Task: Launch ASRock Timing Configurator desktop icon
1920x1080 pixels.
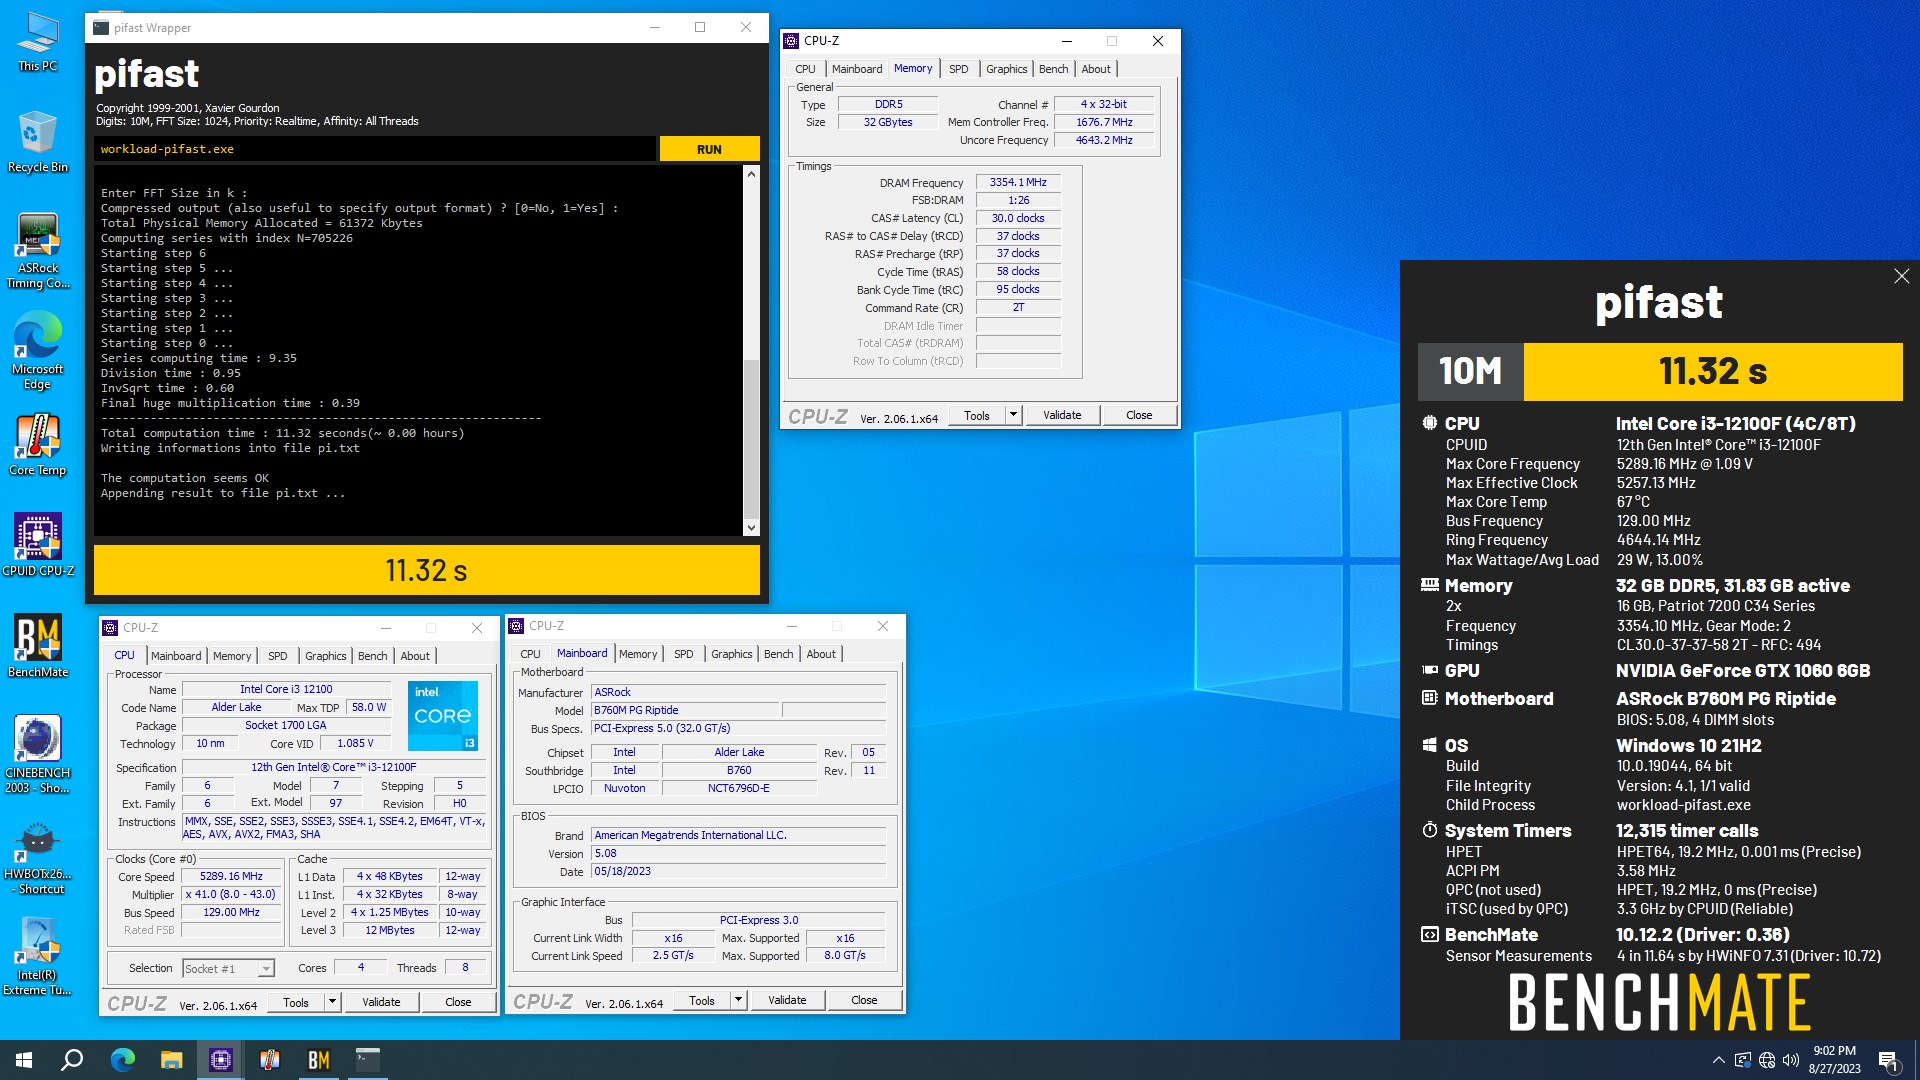Action: (38, 251)
